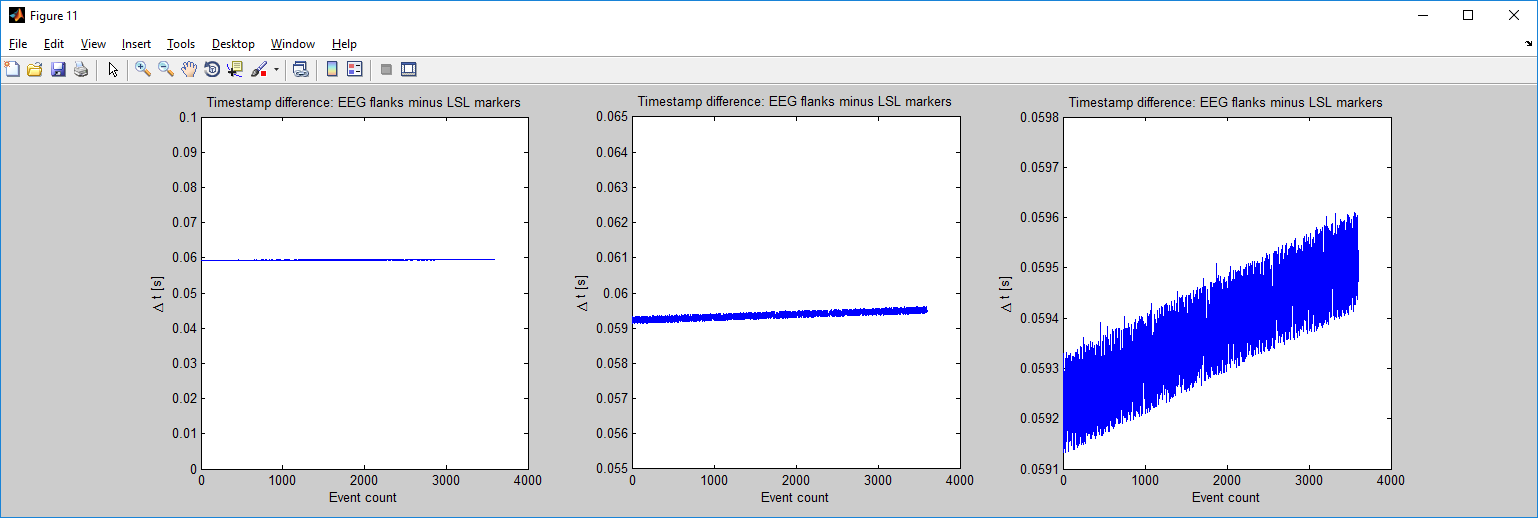
Task: Print the figure with the printer icon
Action: pyautogui.click(x=80, y=69)
